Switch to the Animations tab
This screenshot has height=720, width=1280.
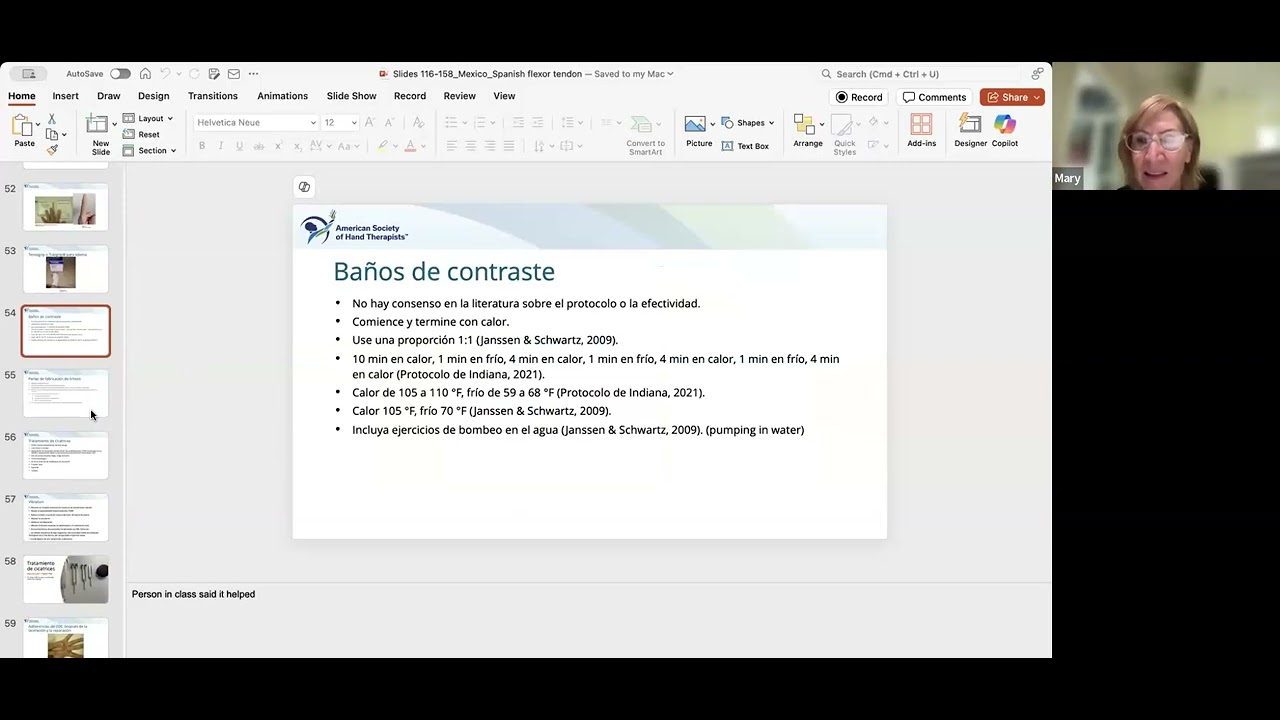coord(283,96)
